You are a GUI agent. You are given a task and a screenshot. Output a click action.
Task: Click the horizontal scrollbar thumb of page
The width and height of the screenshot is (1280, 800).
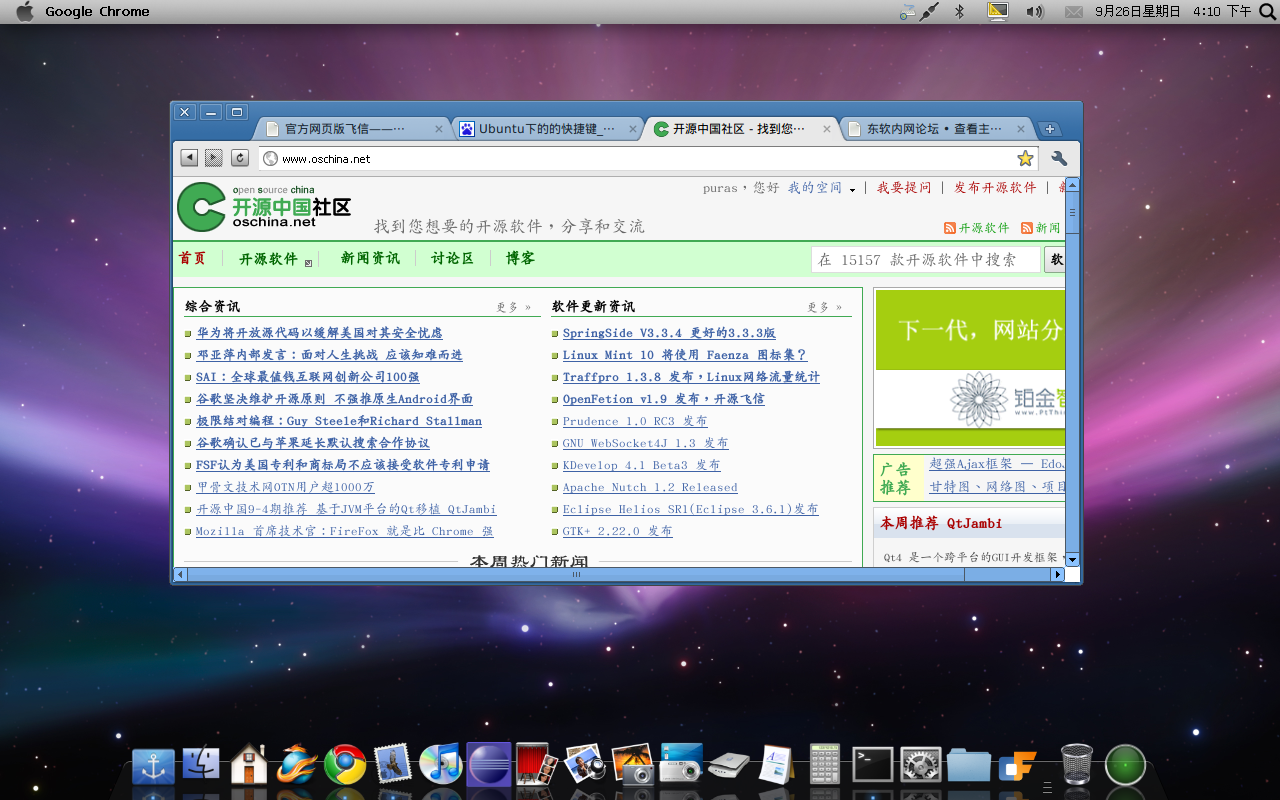576,575
